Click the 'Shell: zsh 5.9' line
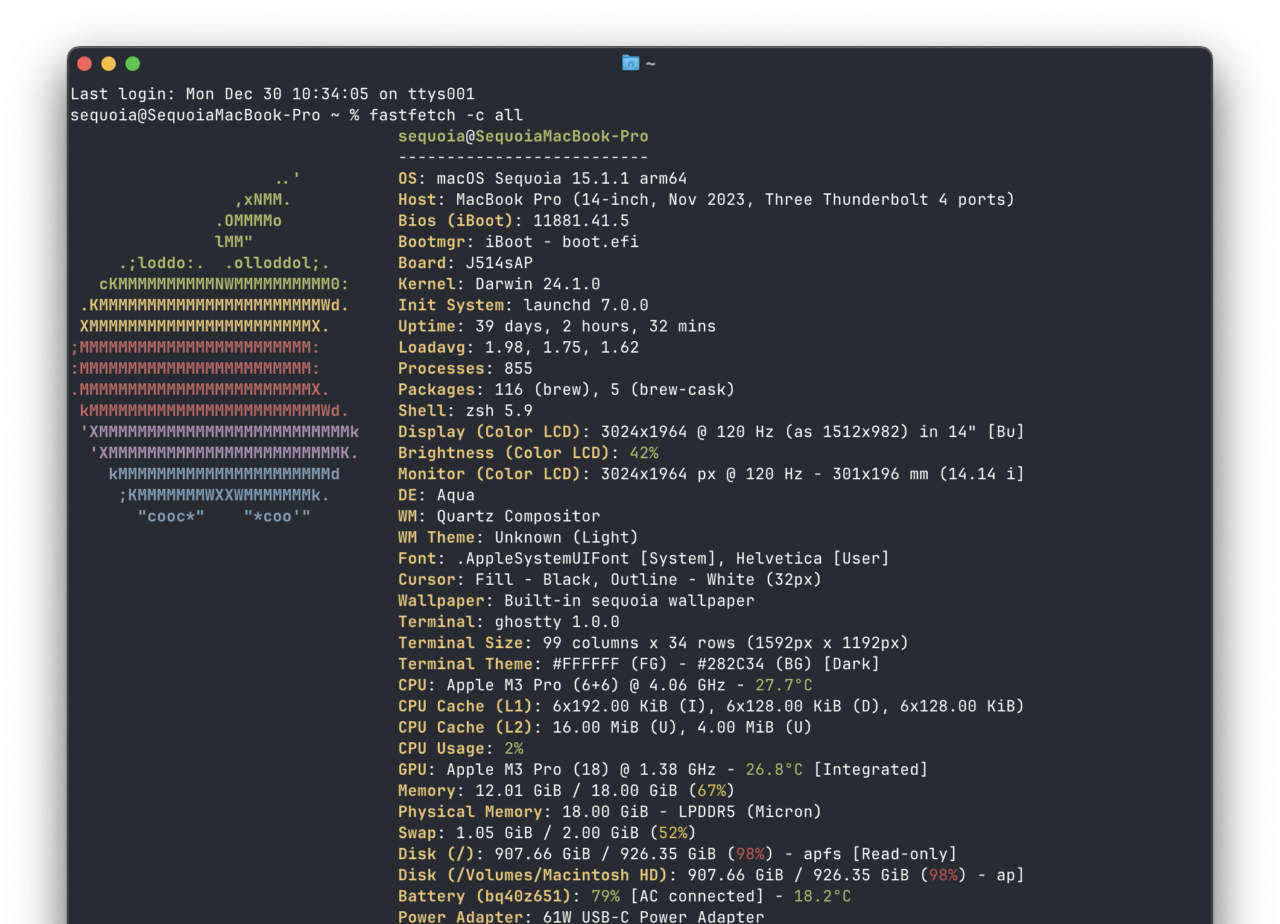Screen dimensions: 1280x924 point(466,410)
